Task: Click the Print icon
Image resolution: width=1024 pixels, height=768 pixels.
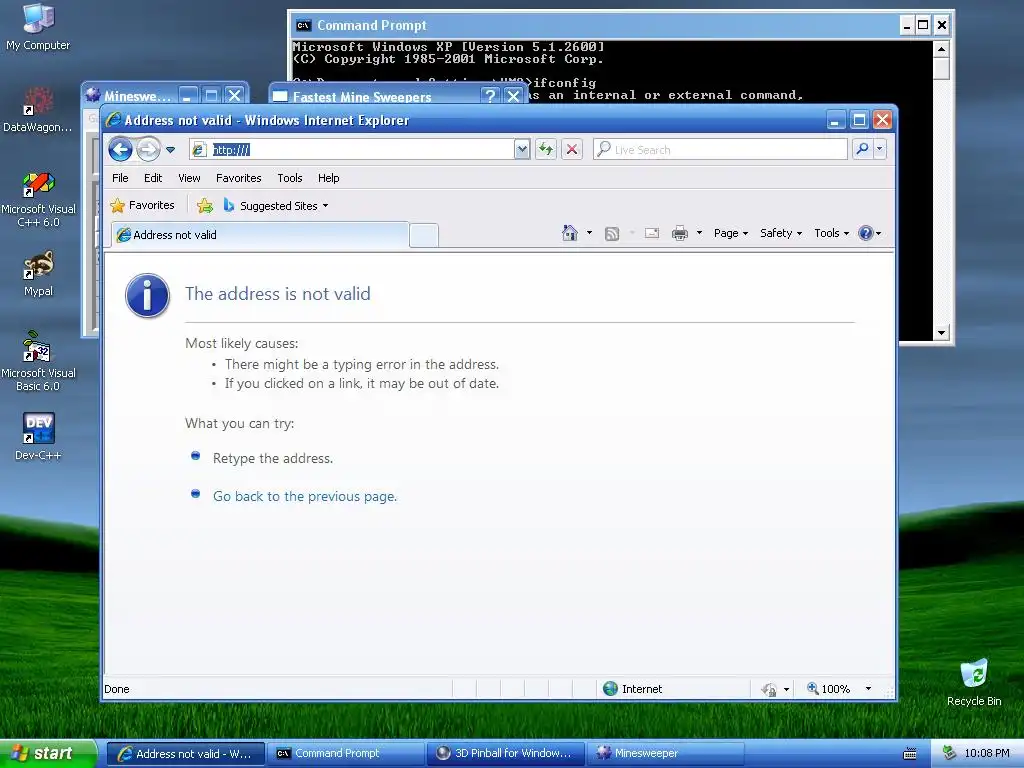Action: click(x=680, y=233)
